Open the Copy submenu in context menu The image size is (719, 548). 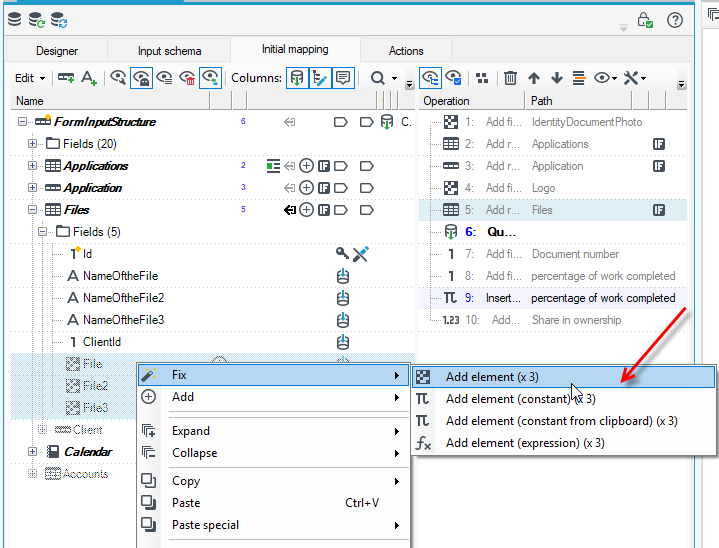coord(273,481)
